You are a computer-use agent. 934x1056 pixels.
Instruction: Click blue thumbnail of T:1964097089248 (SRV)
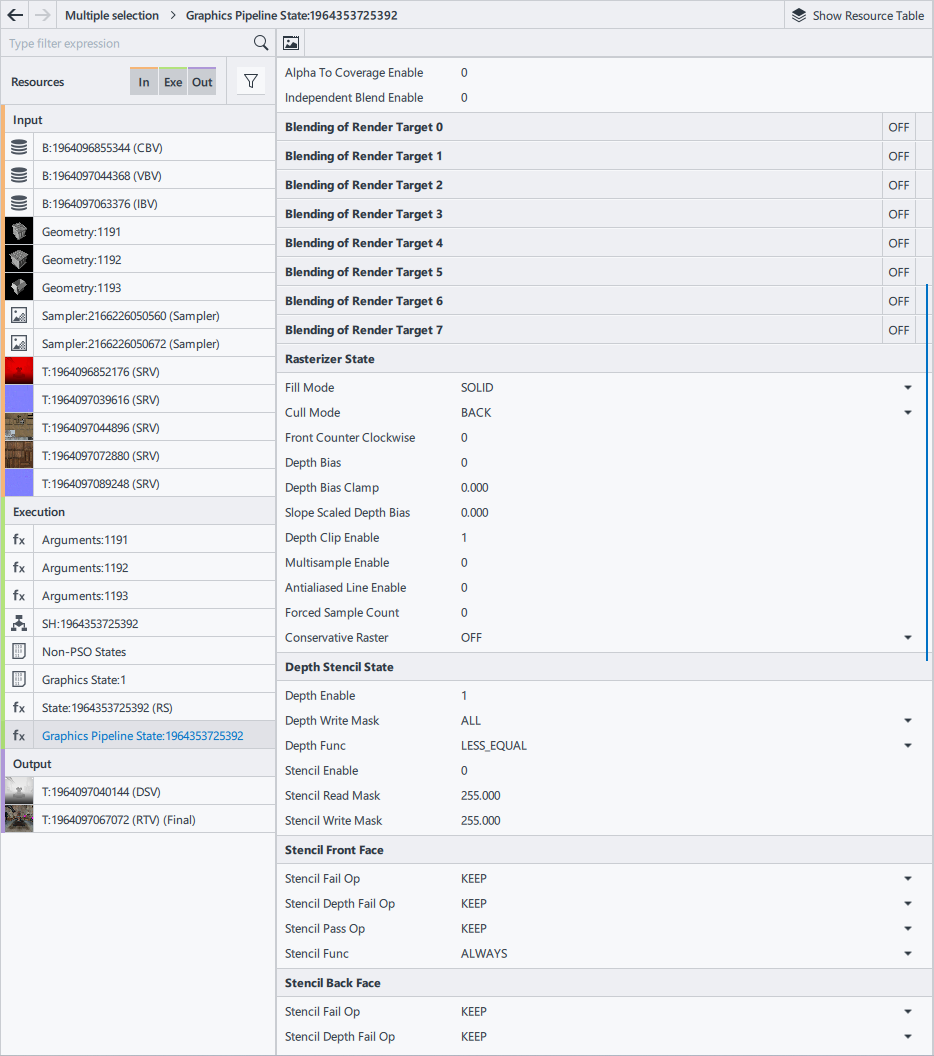tap(19, 484)
